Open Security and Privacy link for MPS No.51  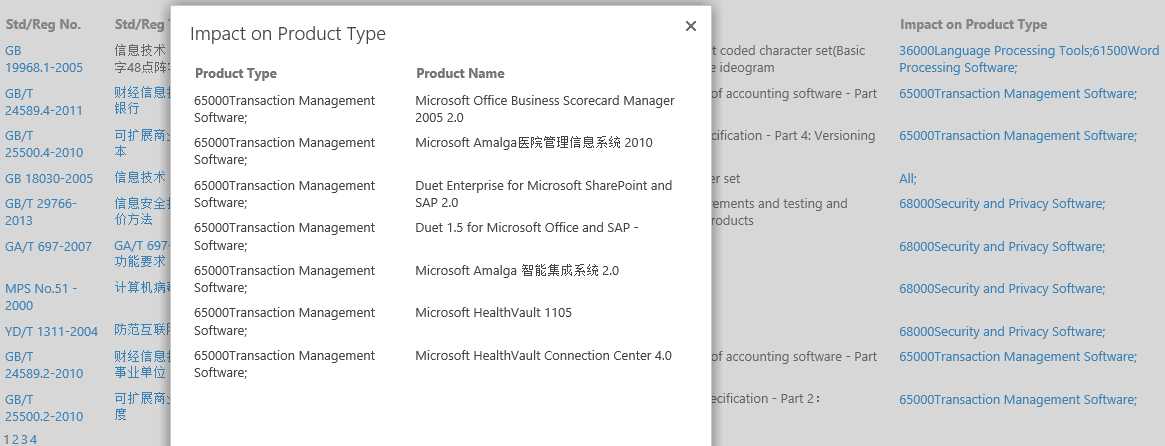1002,288
